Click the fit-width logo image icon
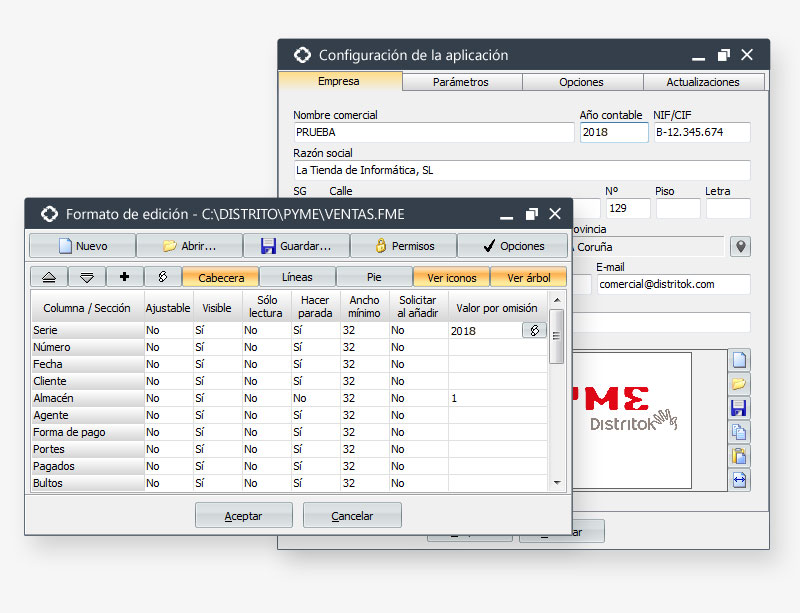This screenshot has height=613, width=800. click(x=740, y=480)
